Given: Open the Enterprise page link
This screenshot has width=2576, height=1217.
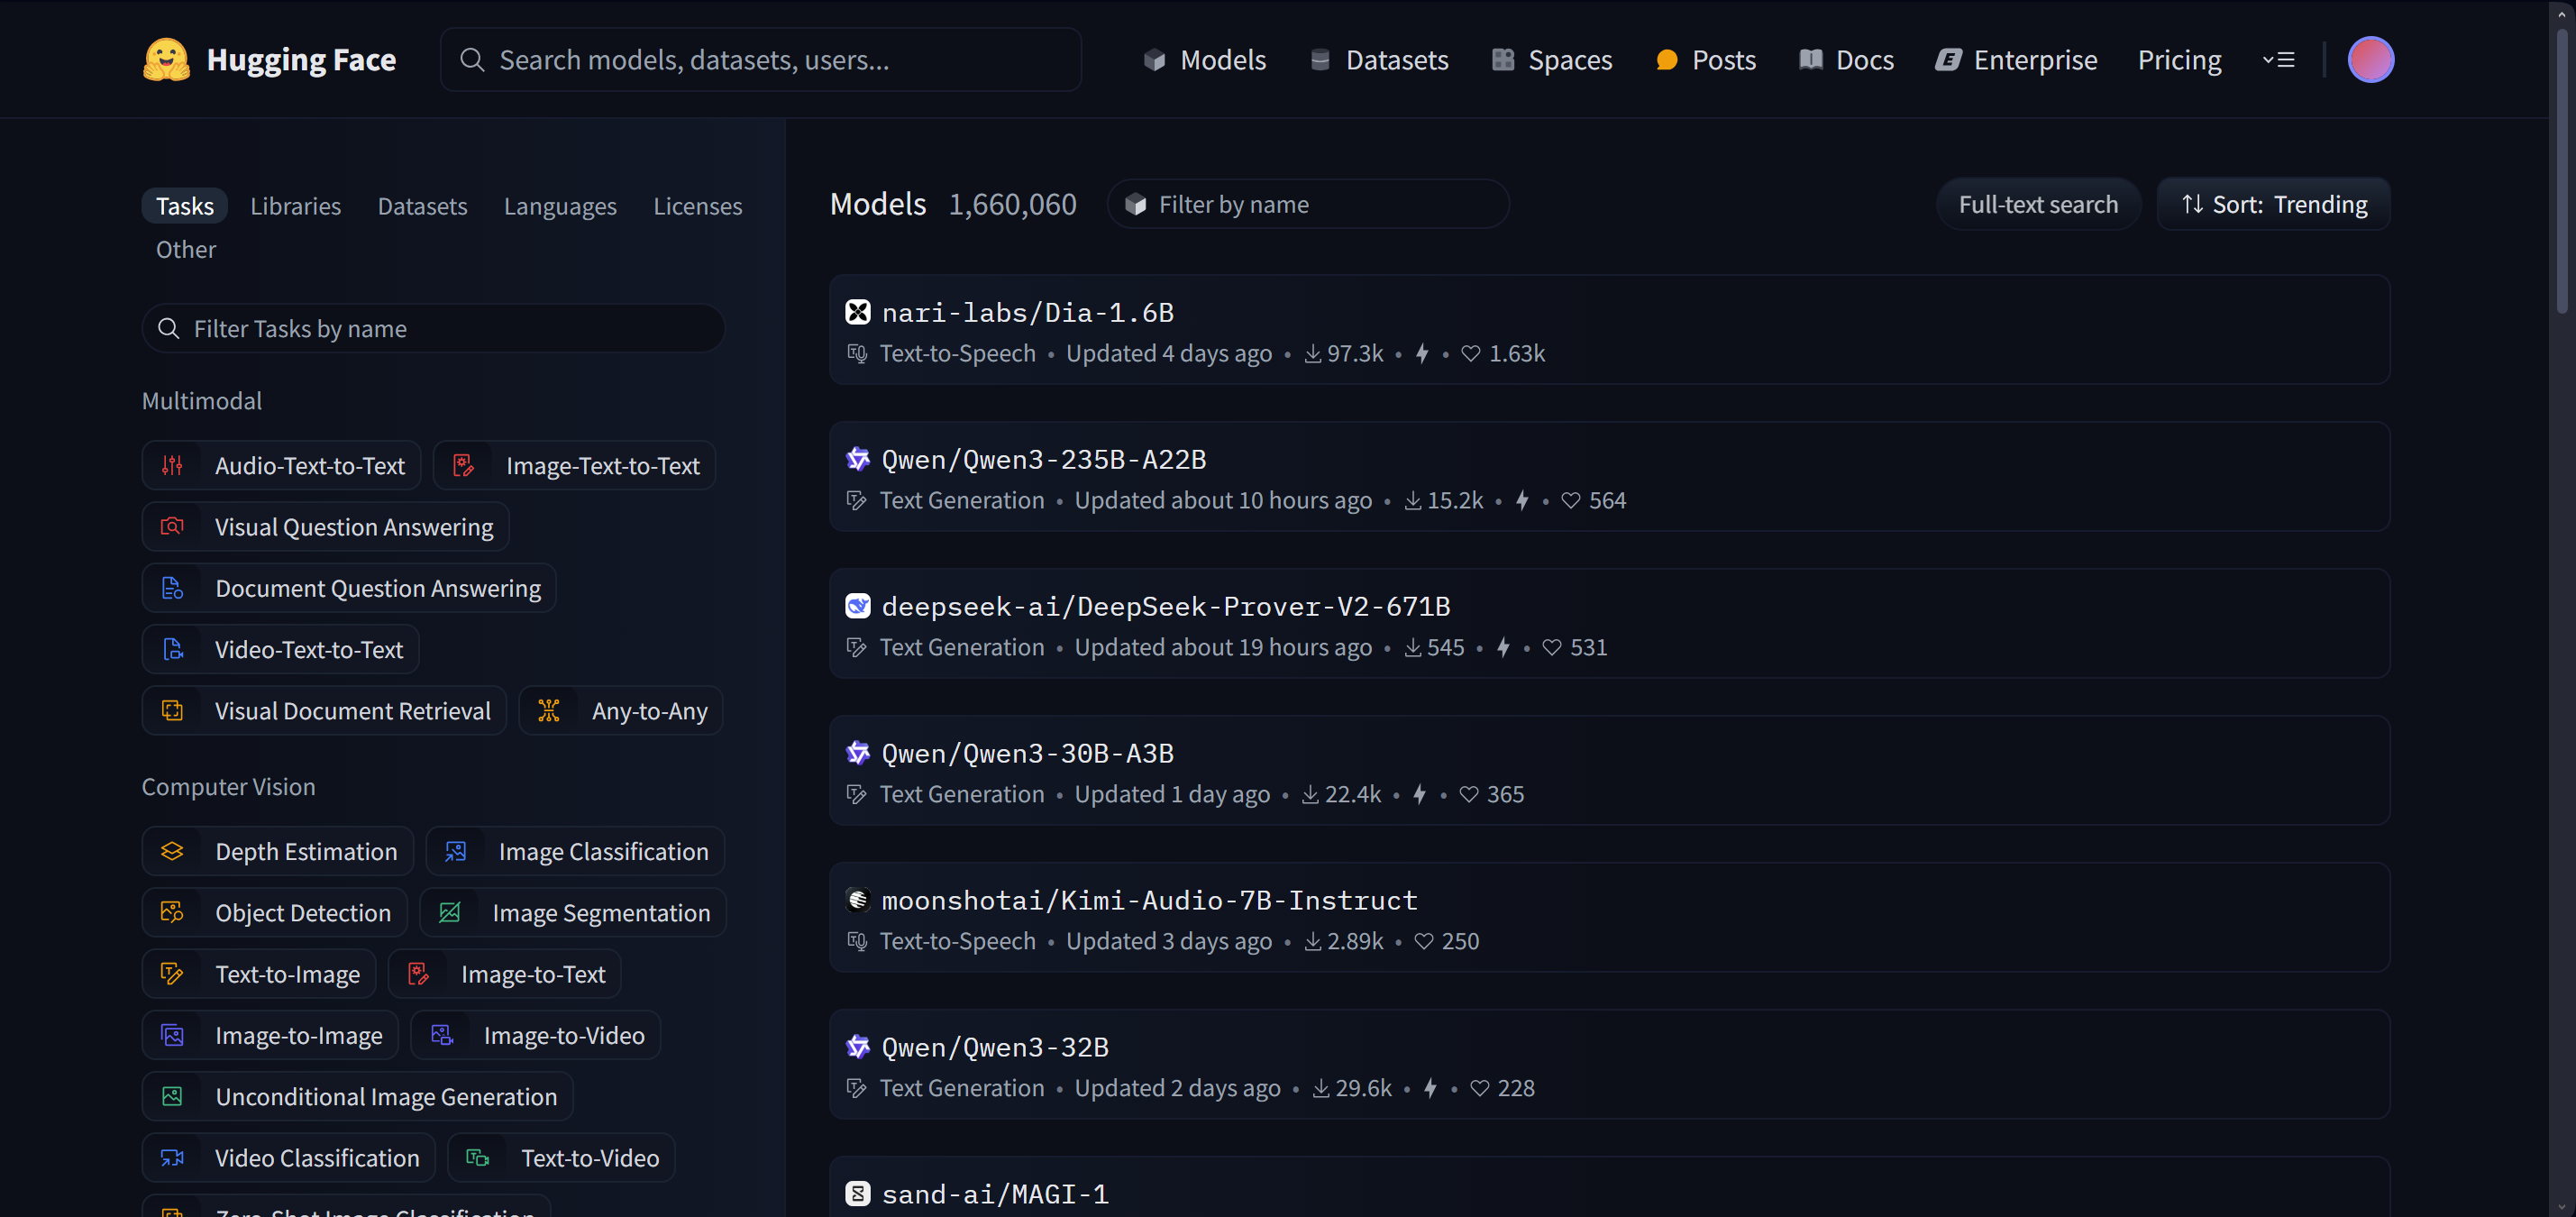Looking at the screenshot, I should [2016, 60].
